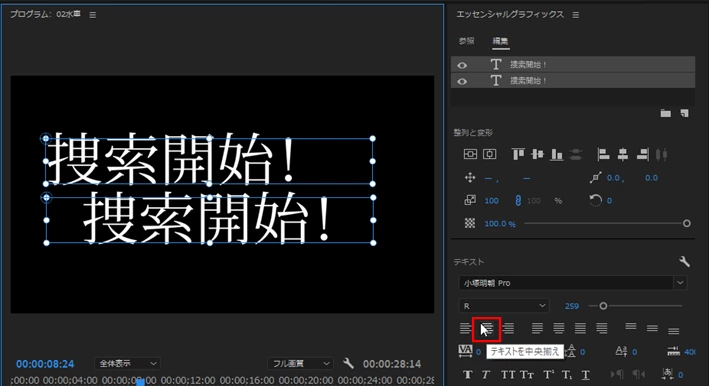Click the current timecode 00:00:08:24

[45, 364]
